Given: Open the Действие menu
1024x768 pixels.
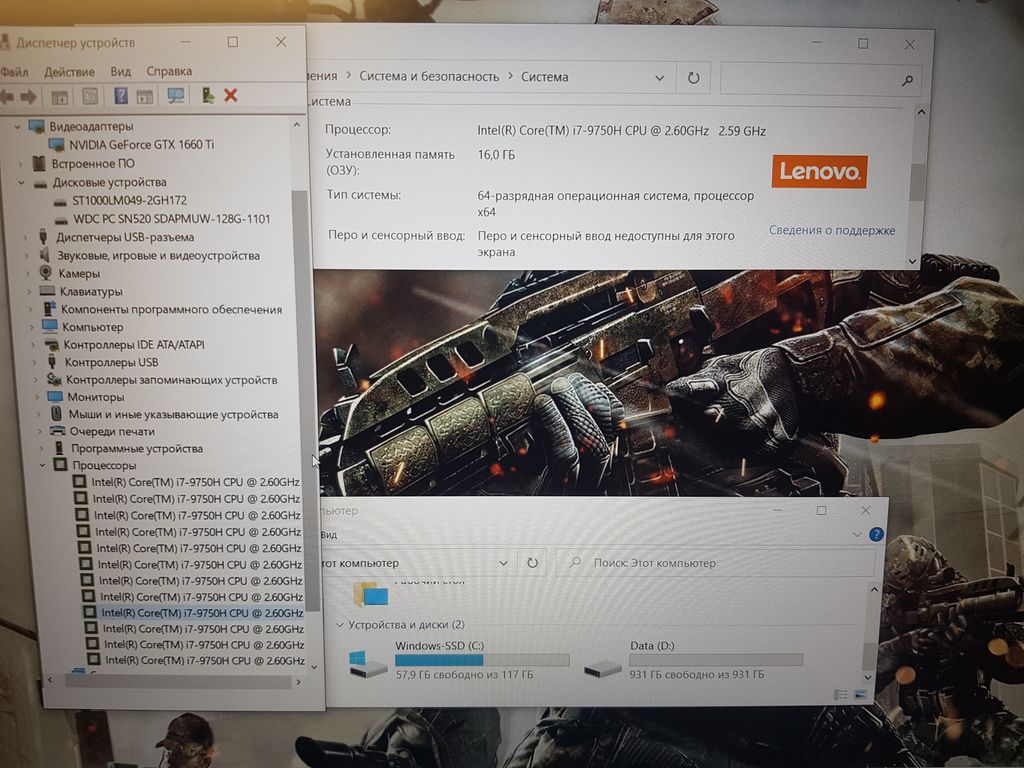Looking at the screenshot, I should [70, 72].
